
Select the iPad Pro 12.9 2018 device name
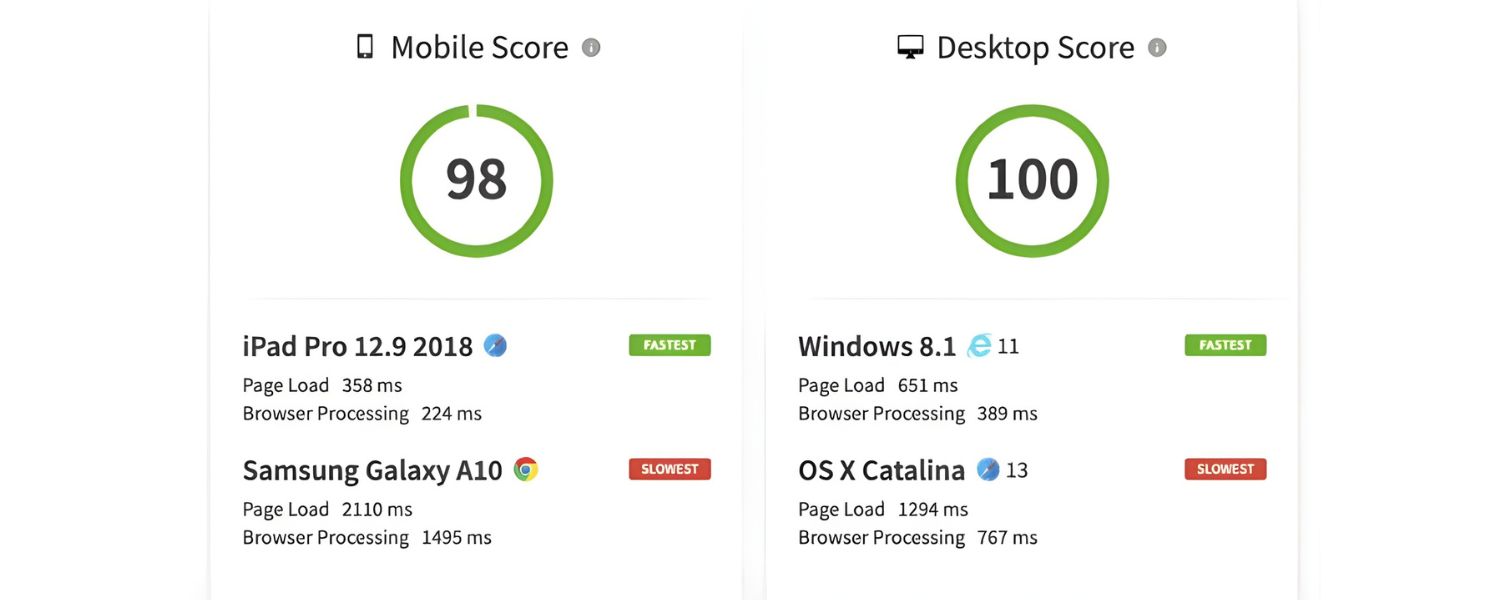point(357,347)
